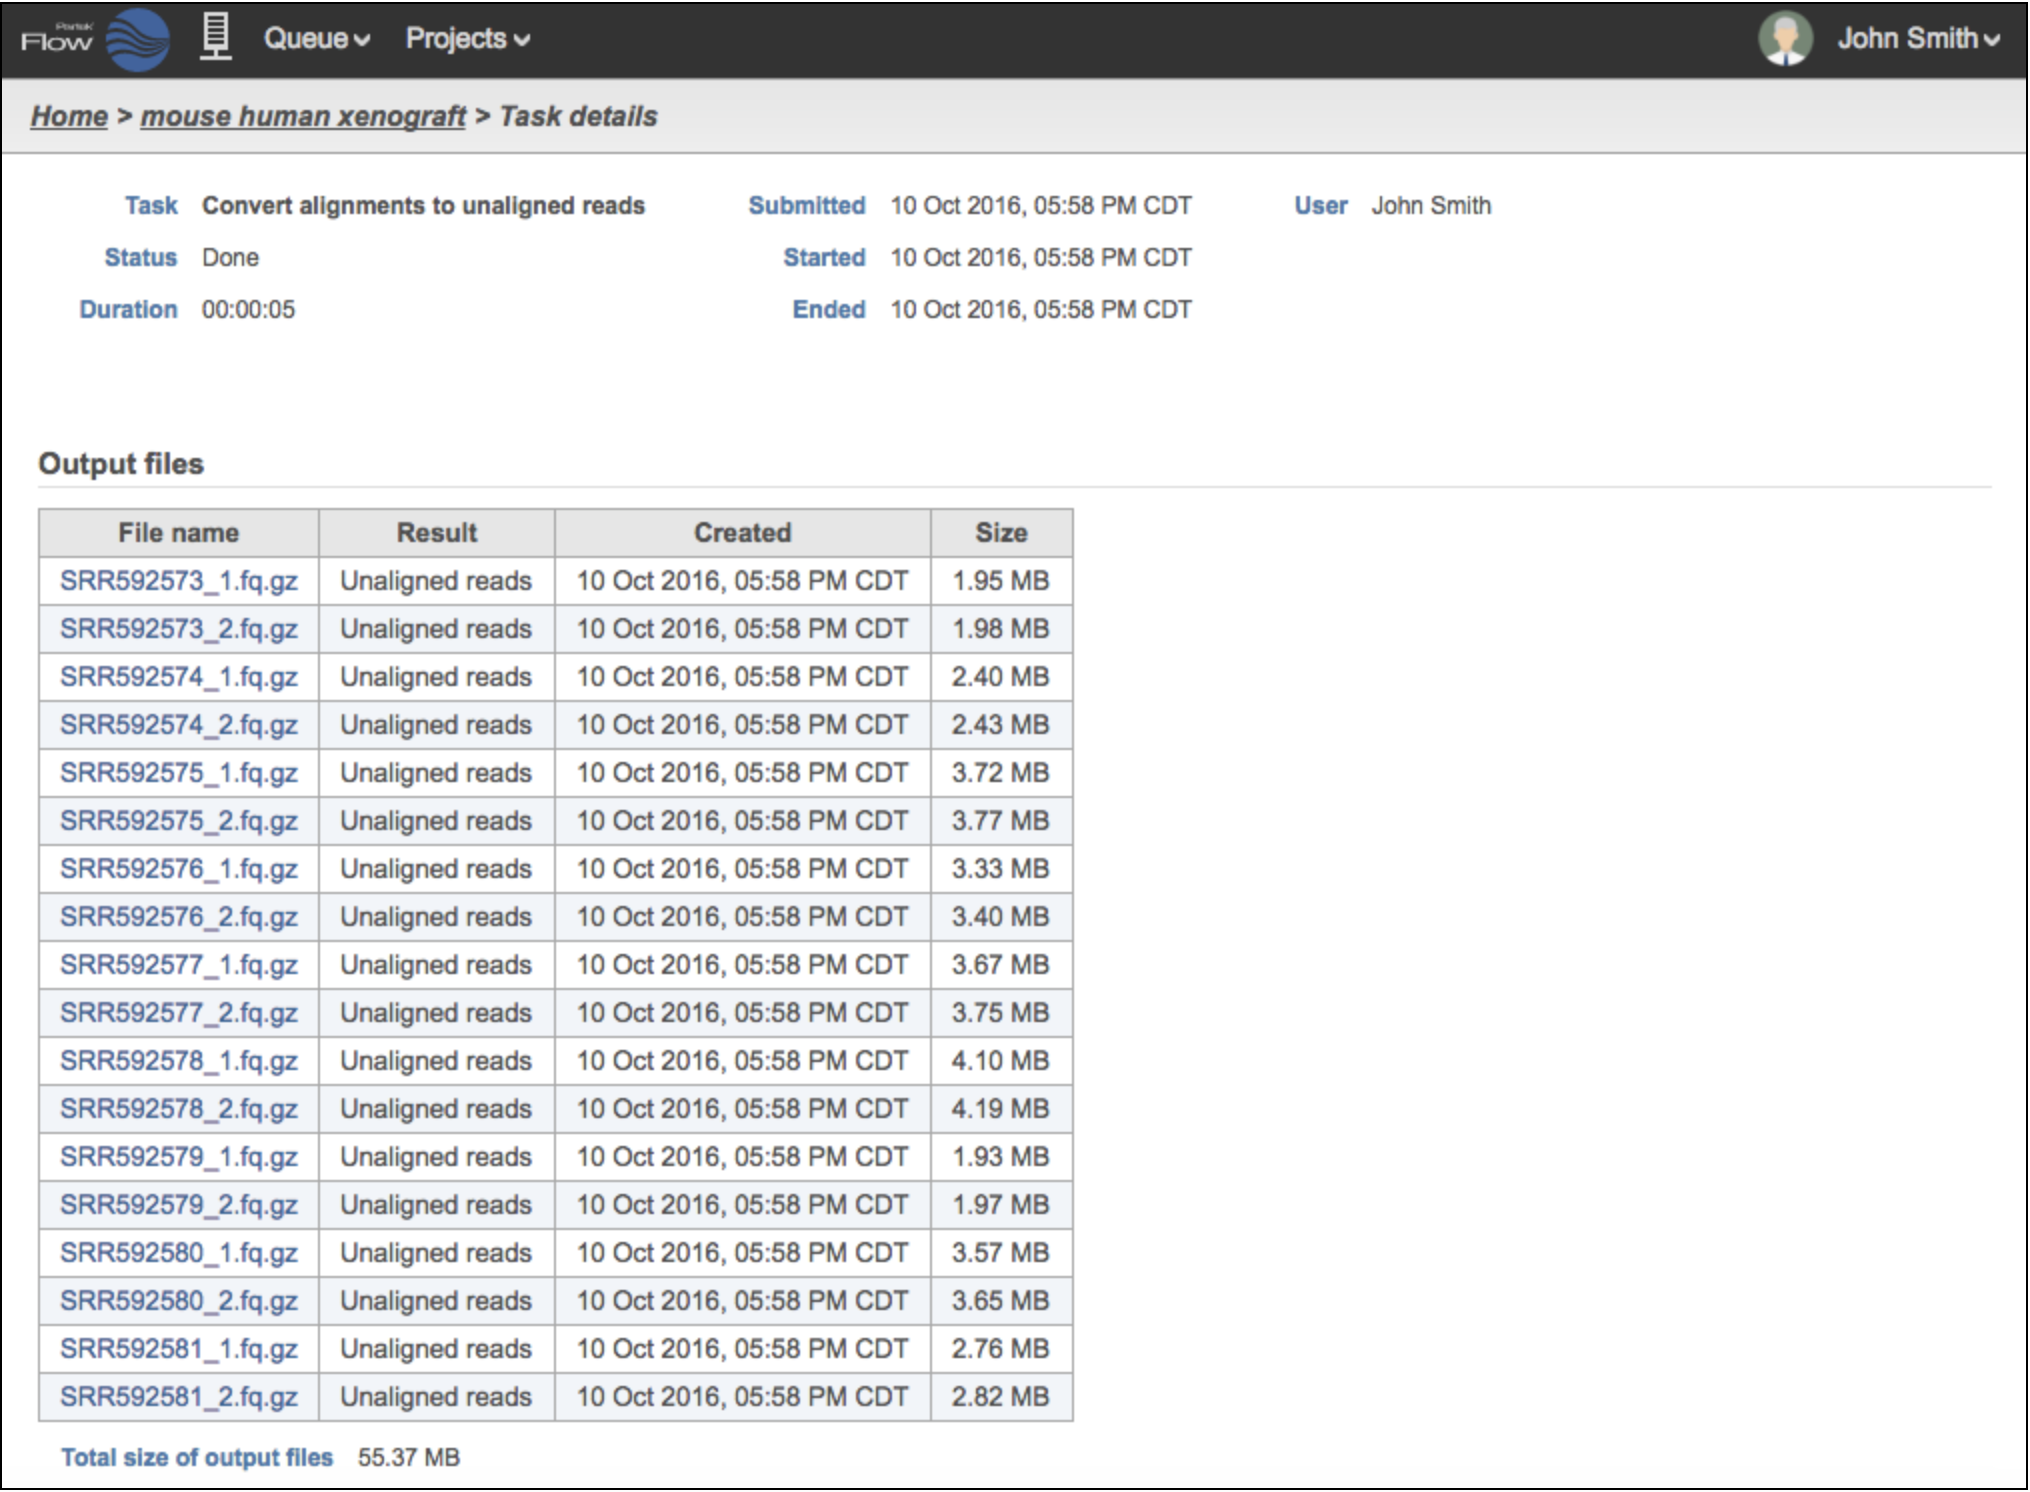Go to the Home breadcrumb link
2030x1492 pixels.
point(69,116)
